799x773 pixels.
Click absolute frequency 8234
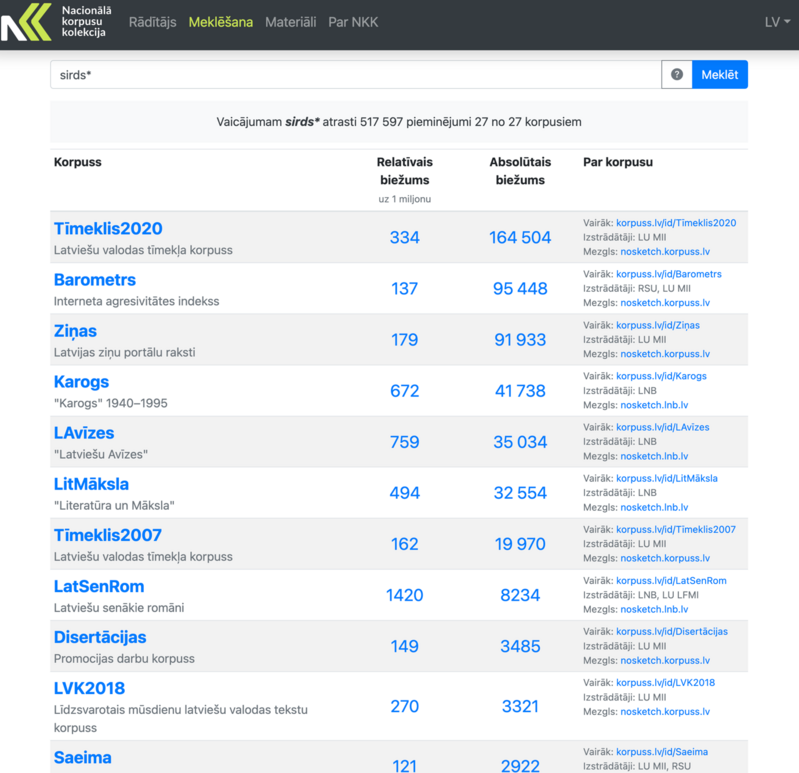[520, 595]
